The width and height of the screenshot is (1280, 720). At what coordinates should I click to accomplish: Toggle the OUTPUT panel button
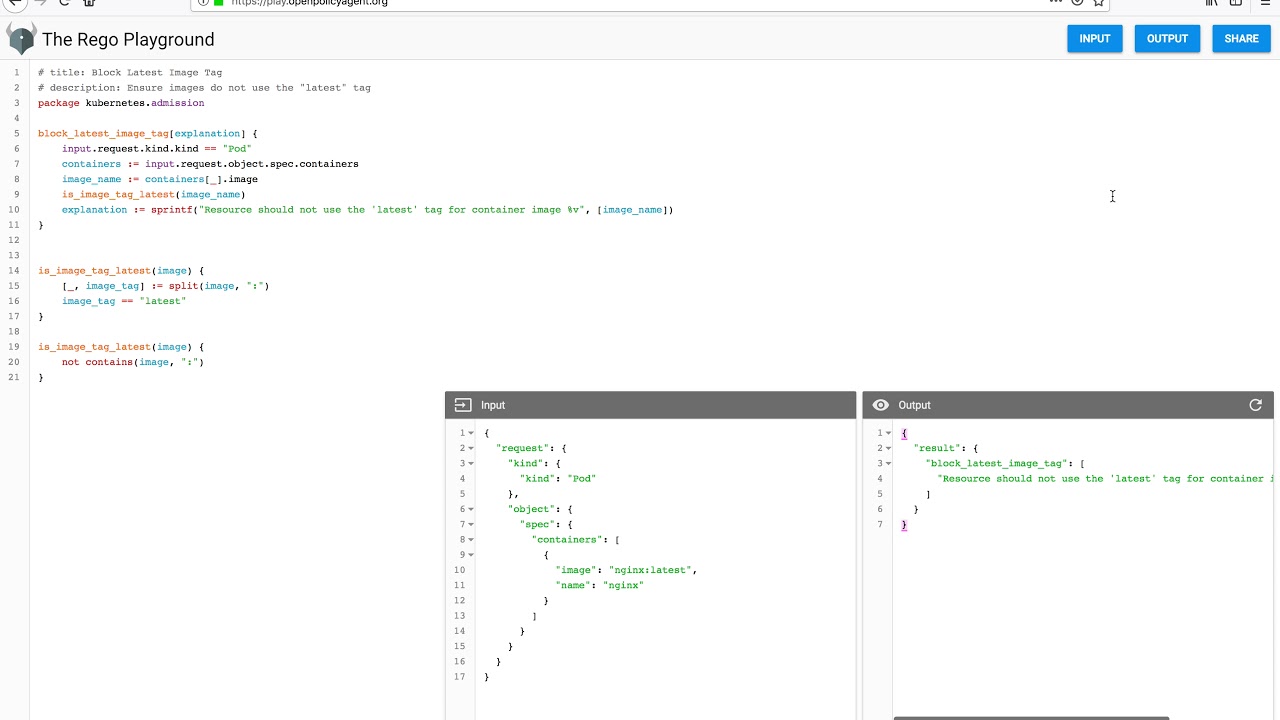[1167, 39]
